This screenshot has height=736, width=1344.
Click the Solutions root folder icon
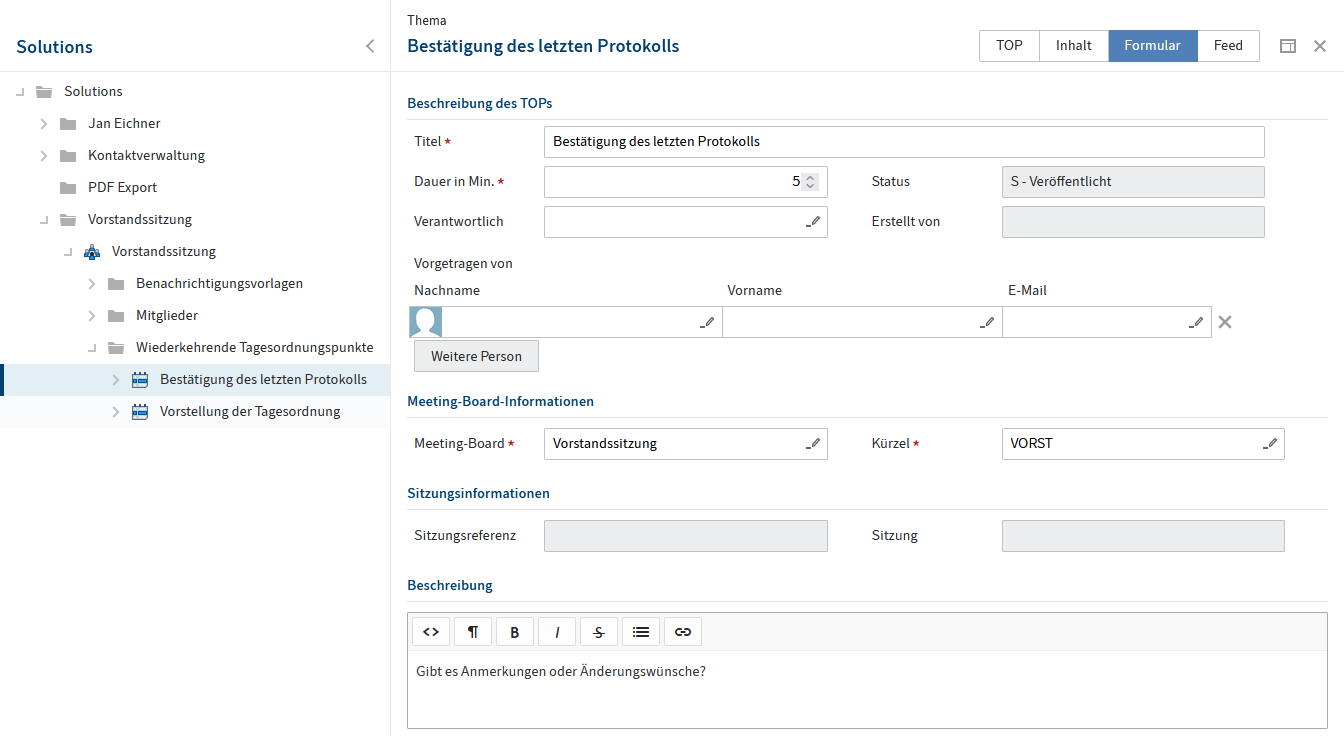[x=44, y=91]
